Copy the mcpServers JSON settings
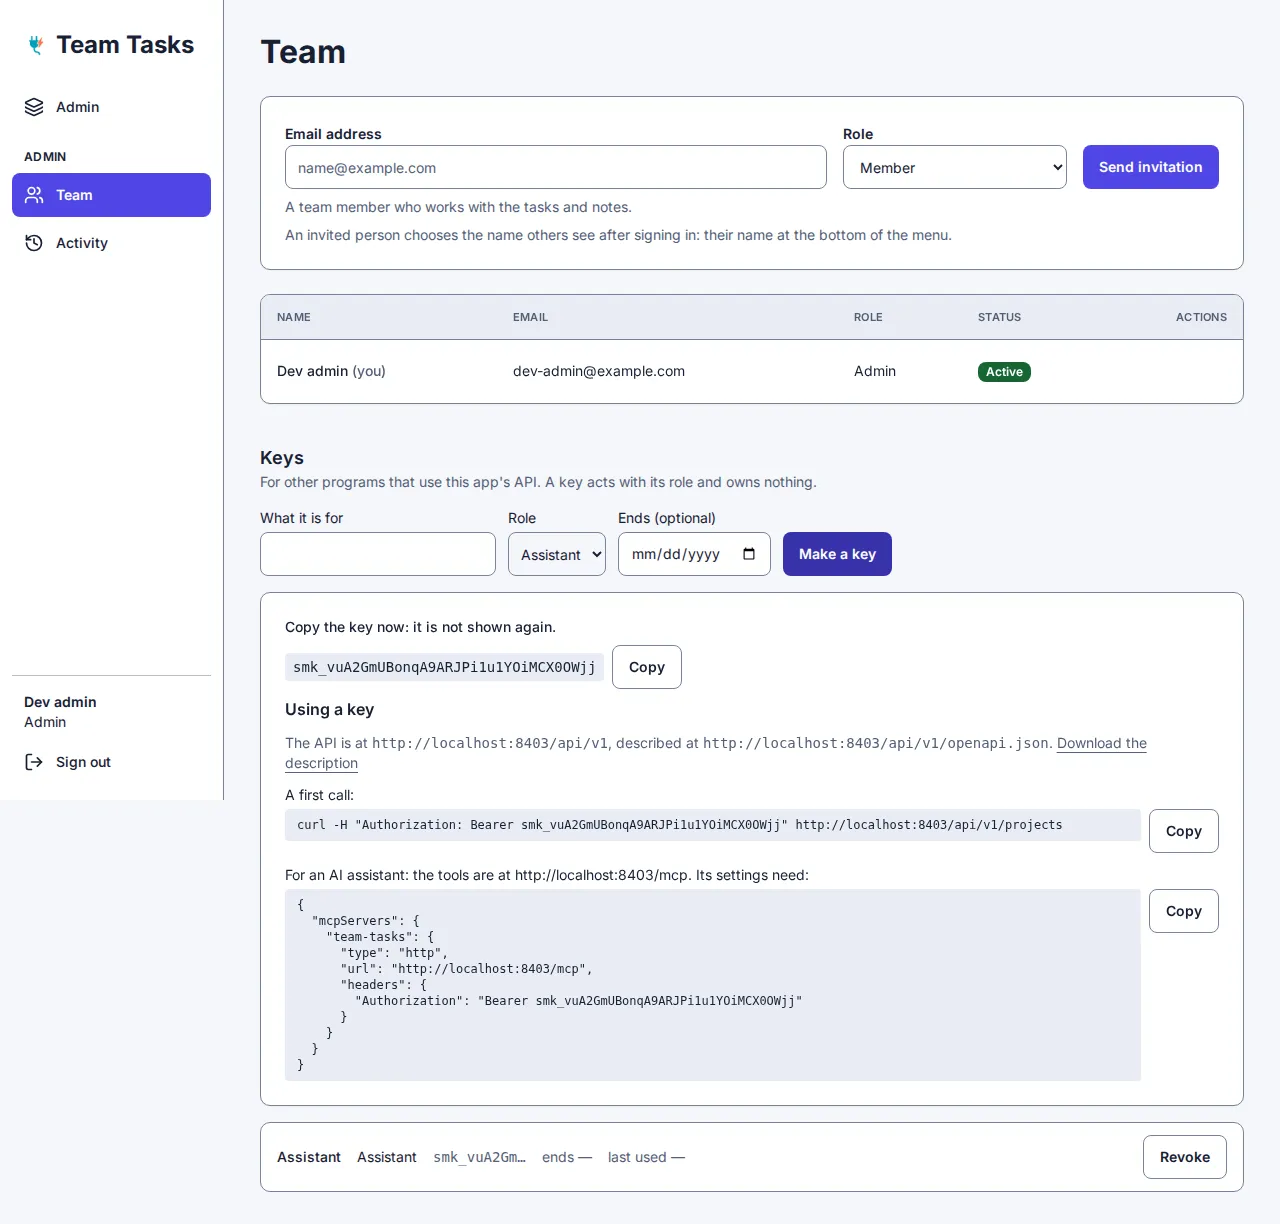Image resolution: width=1280 pixels, height=1224 pixels. click(x=1184, y=911)
